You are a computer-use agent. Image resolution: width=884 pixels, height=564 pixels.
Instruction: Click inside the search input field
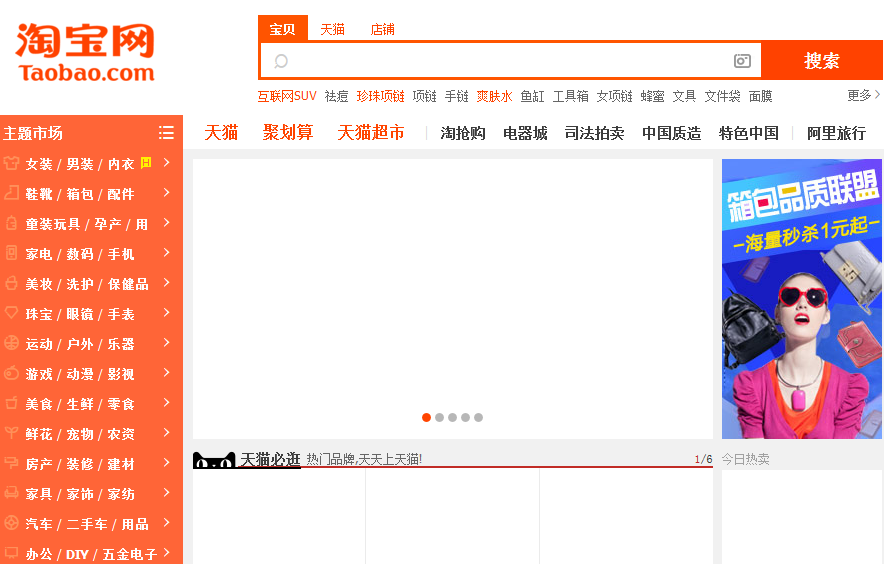coord(511,60)
